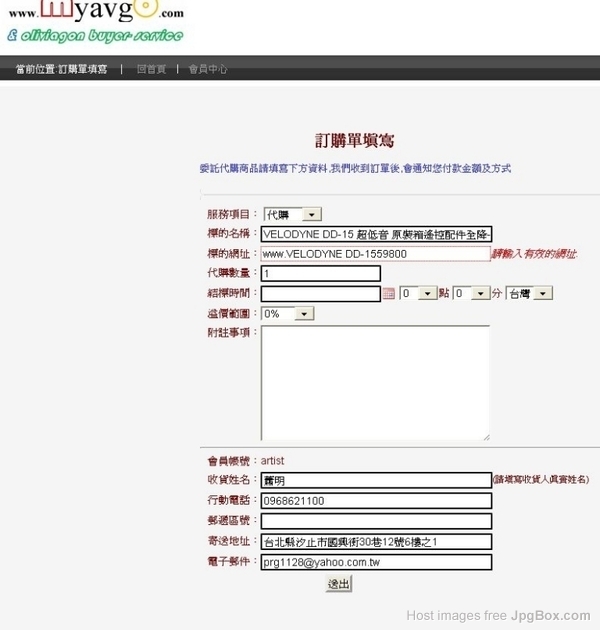The height and width of the screenshot is (630, 600).
Task: Expand the hour dropdown before 點
Action: (x=418, y=294)
